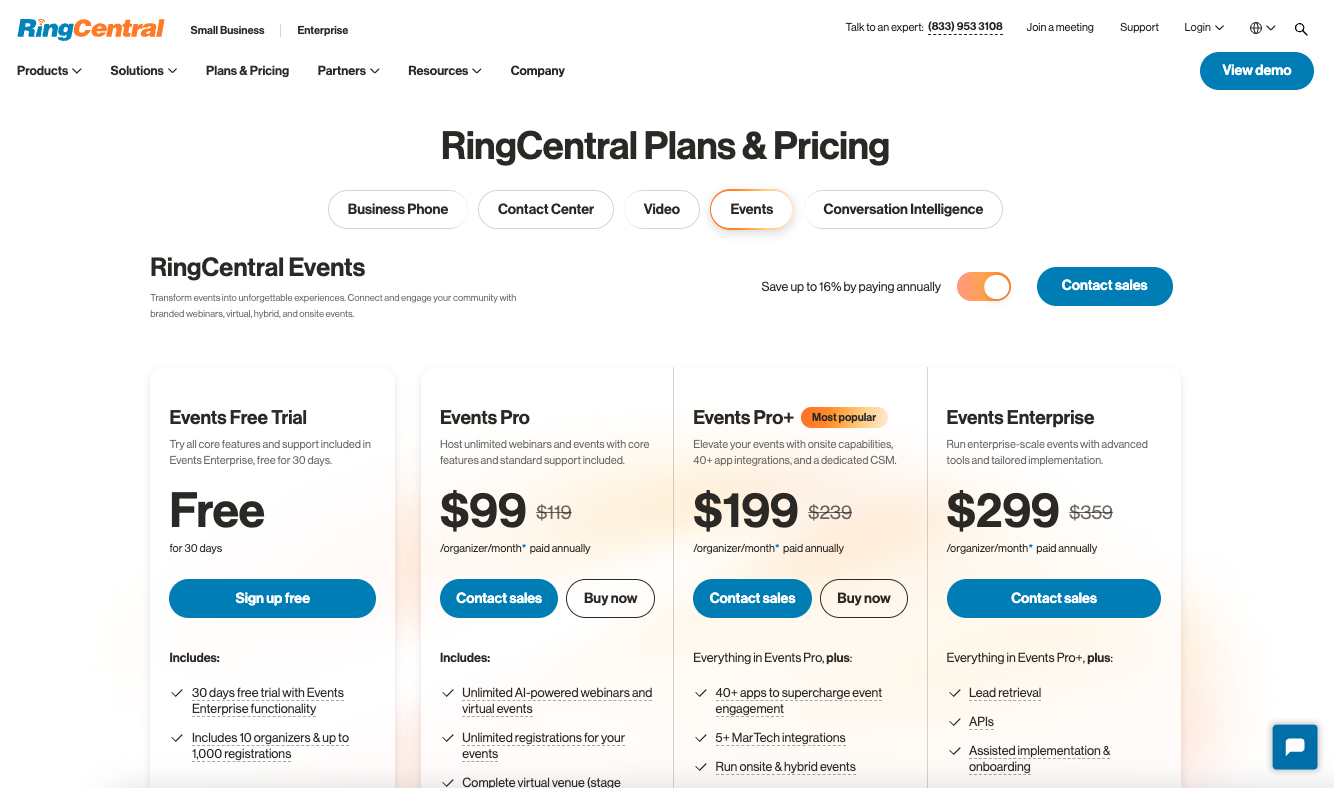Open the chat widget icon

click(1295, 747)
